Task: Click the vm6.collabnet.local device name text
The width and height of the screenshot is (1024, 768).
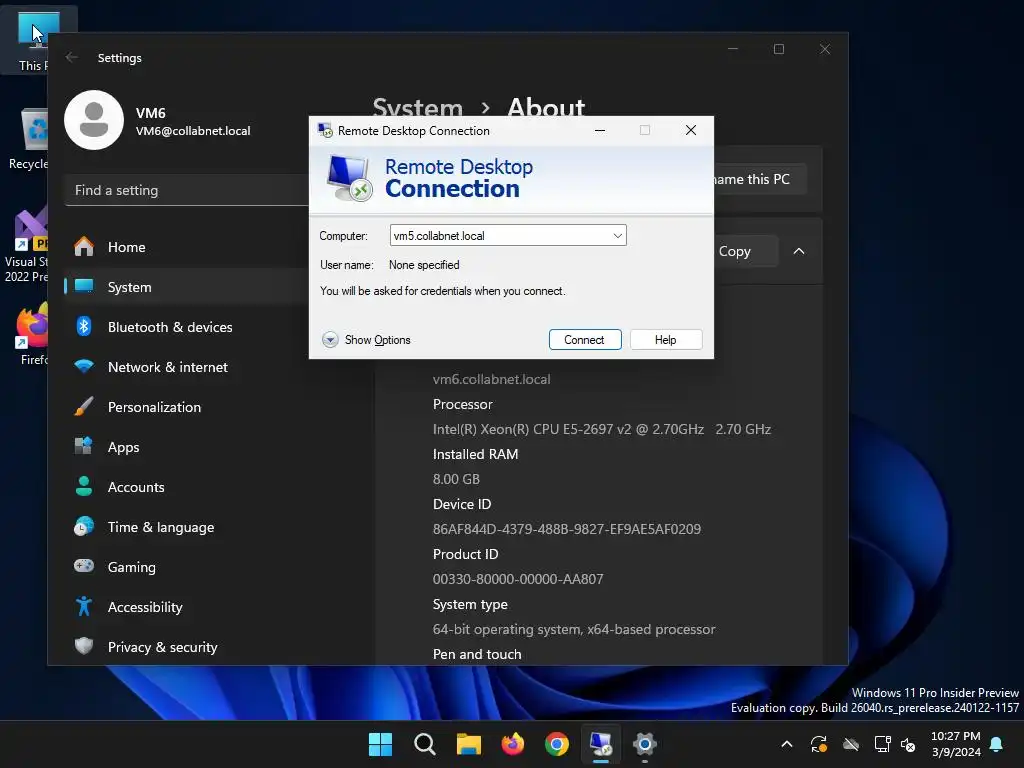Action: (492, 379)
